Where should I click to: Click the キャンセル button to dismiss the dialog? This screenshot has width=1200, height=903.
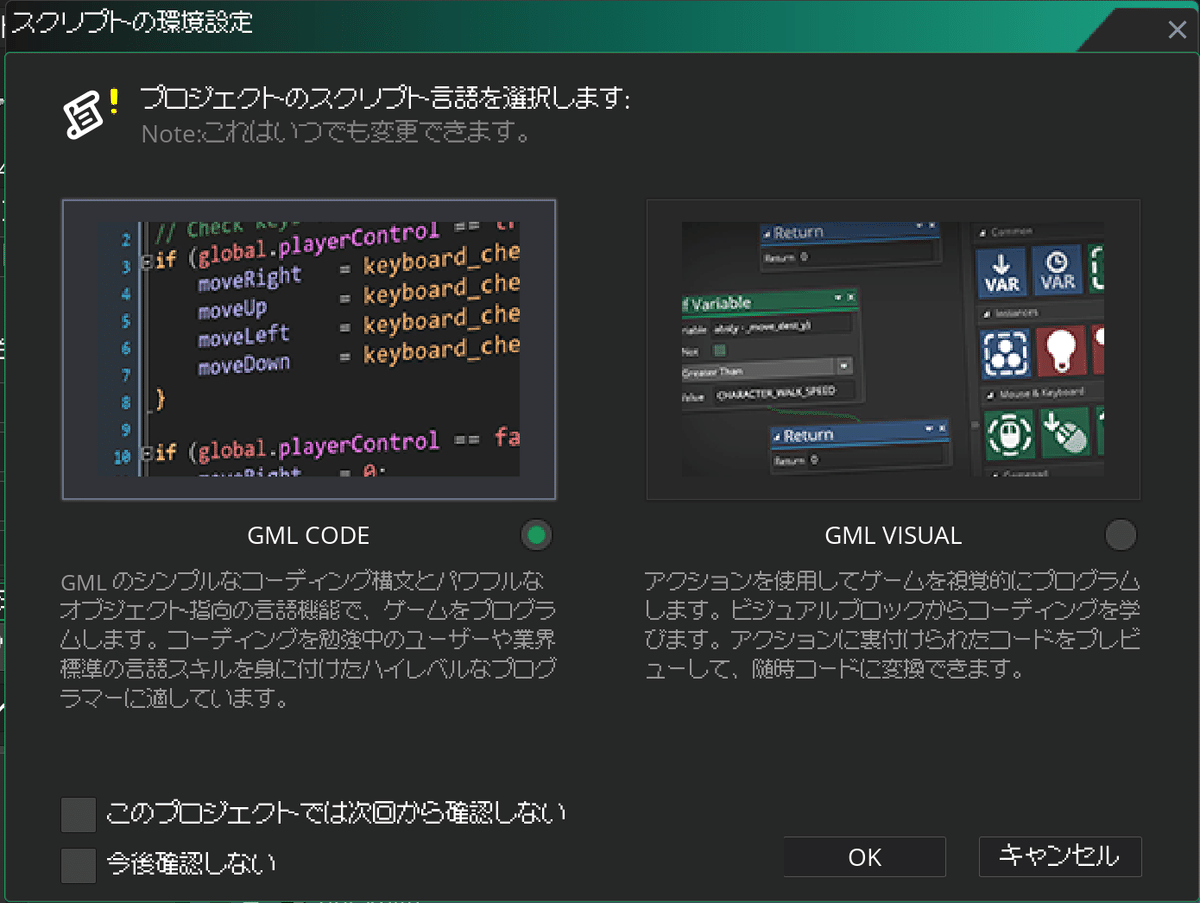[x=1060, y=856]
